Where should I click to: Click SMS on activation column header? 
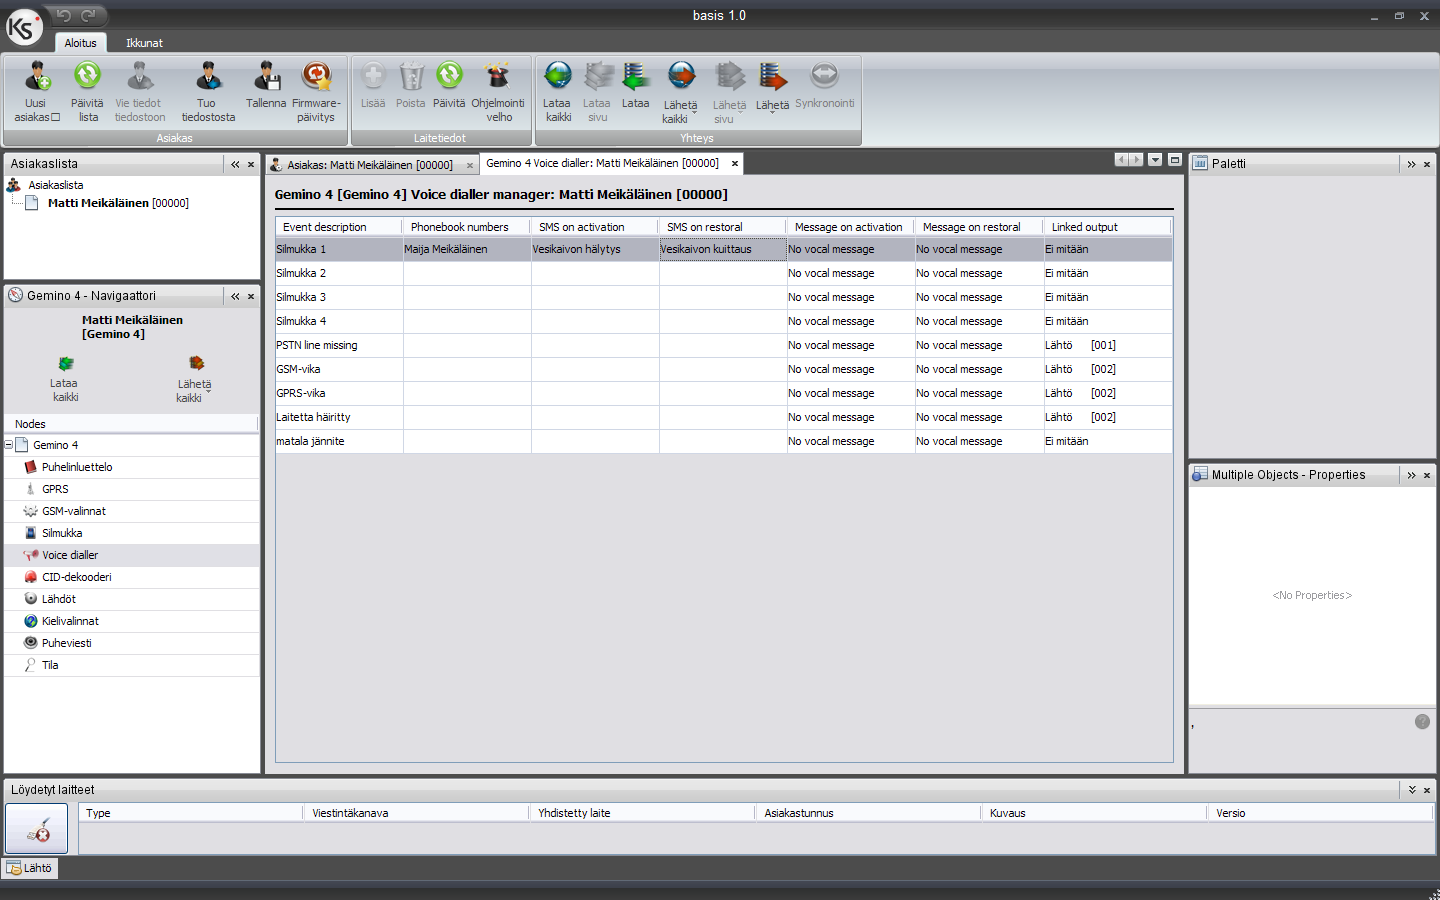[595, 227]
